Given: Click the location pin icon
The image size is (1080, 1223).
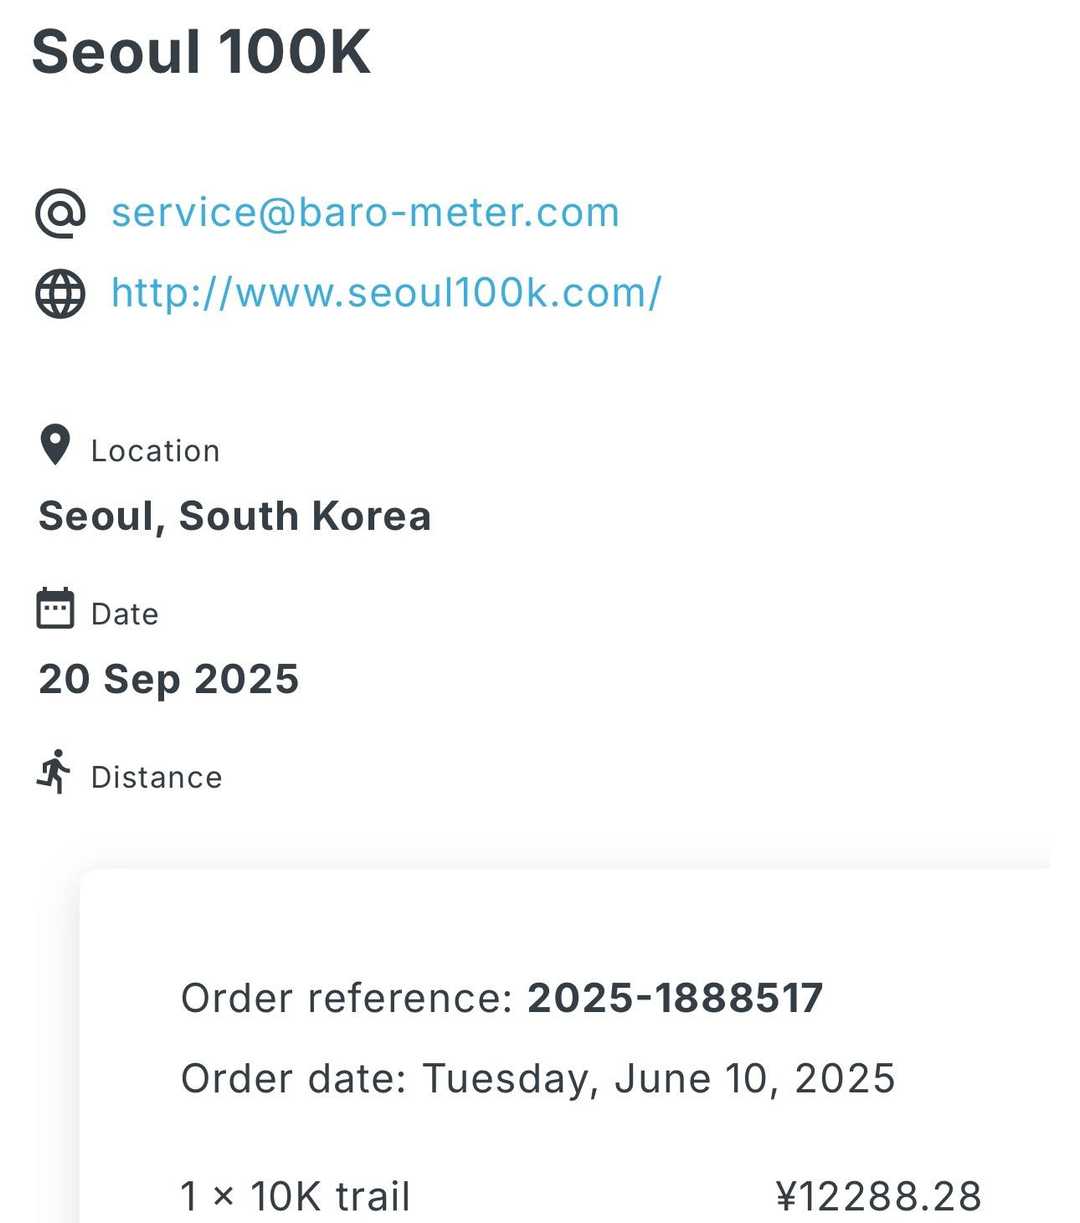Looking at the screenshot, I should (55, 446).
